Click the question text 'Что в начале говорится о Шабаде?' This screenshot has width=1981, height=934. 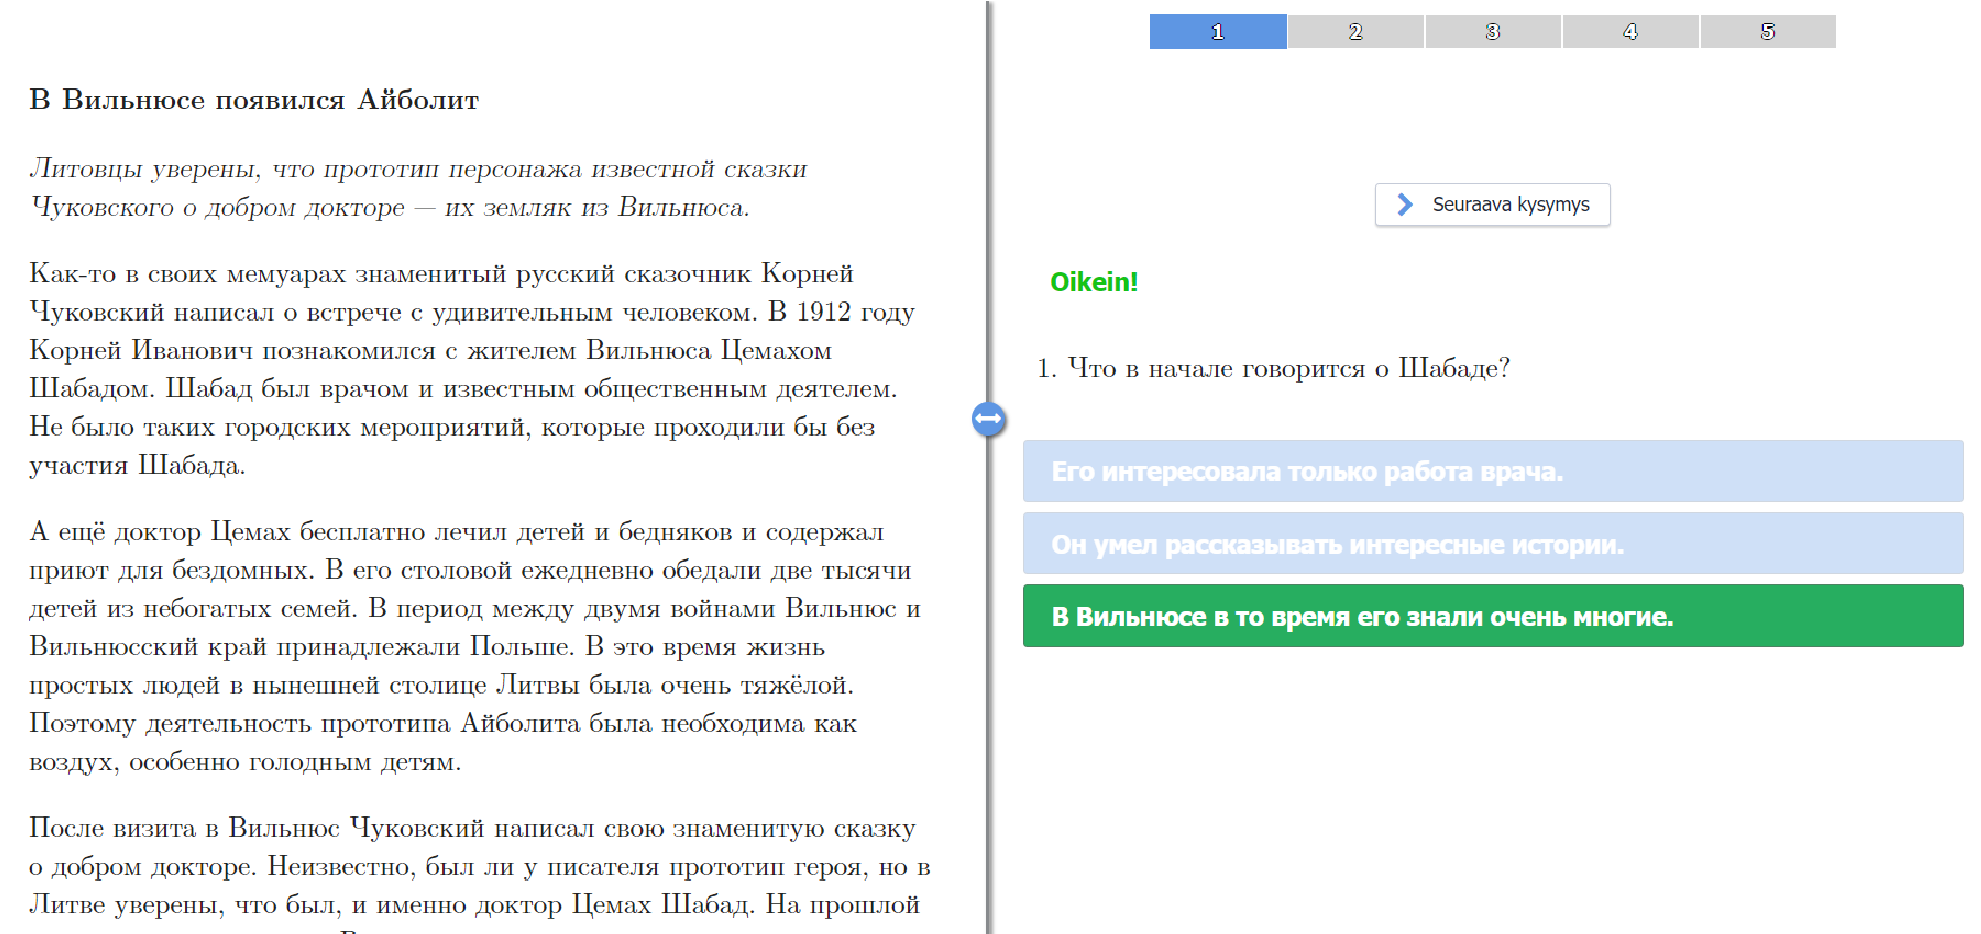1287,369
